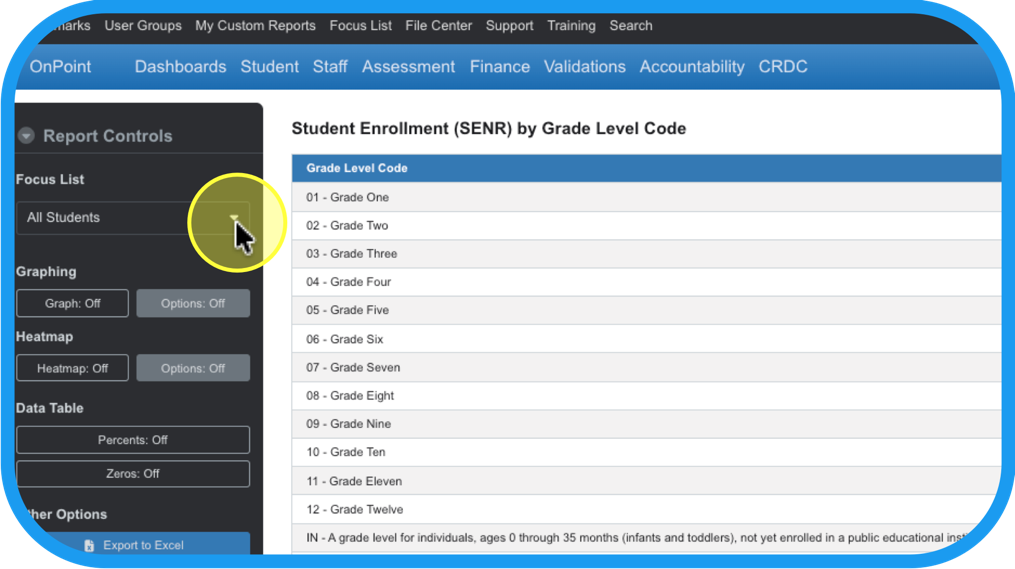
Task: Open the All Students focus list dropdown
Action: (x=133, y=218)
